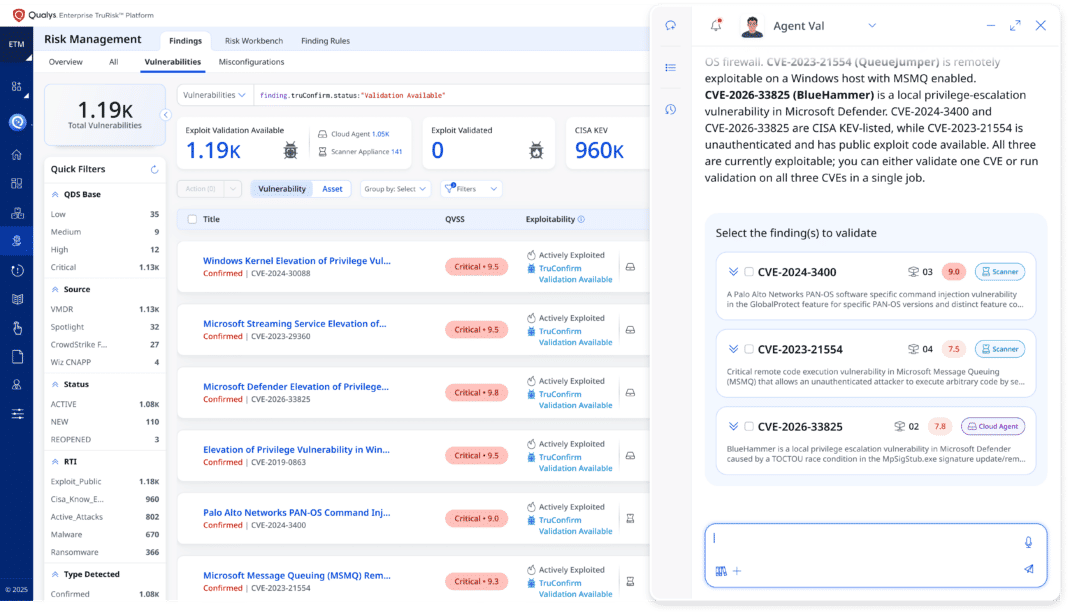Click the pointing-hand icon in left navigation

click(17, 328)
